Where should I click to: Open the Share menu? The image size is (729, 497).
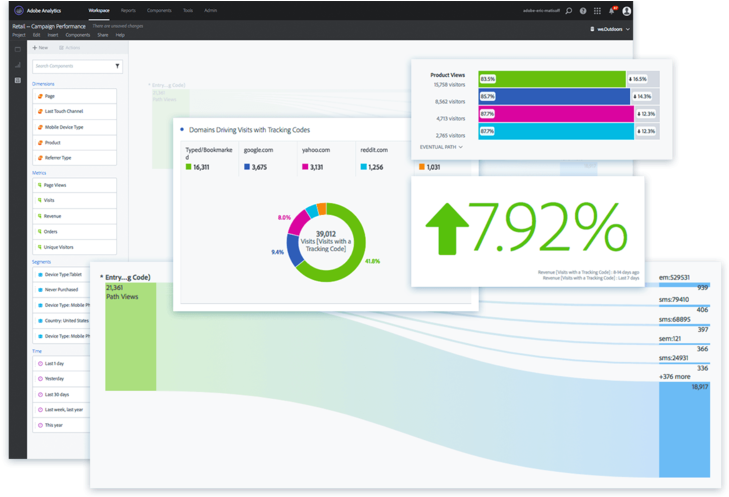(x=103, y=35)
